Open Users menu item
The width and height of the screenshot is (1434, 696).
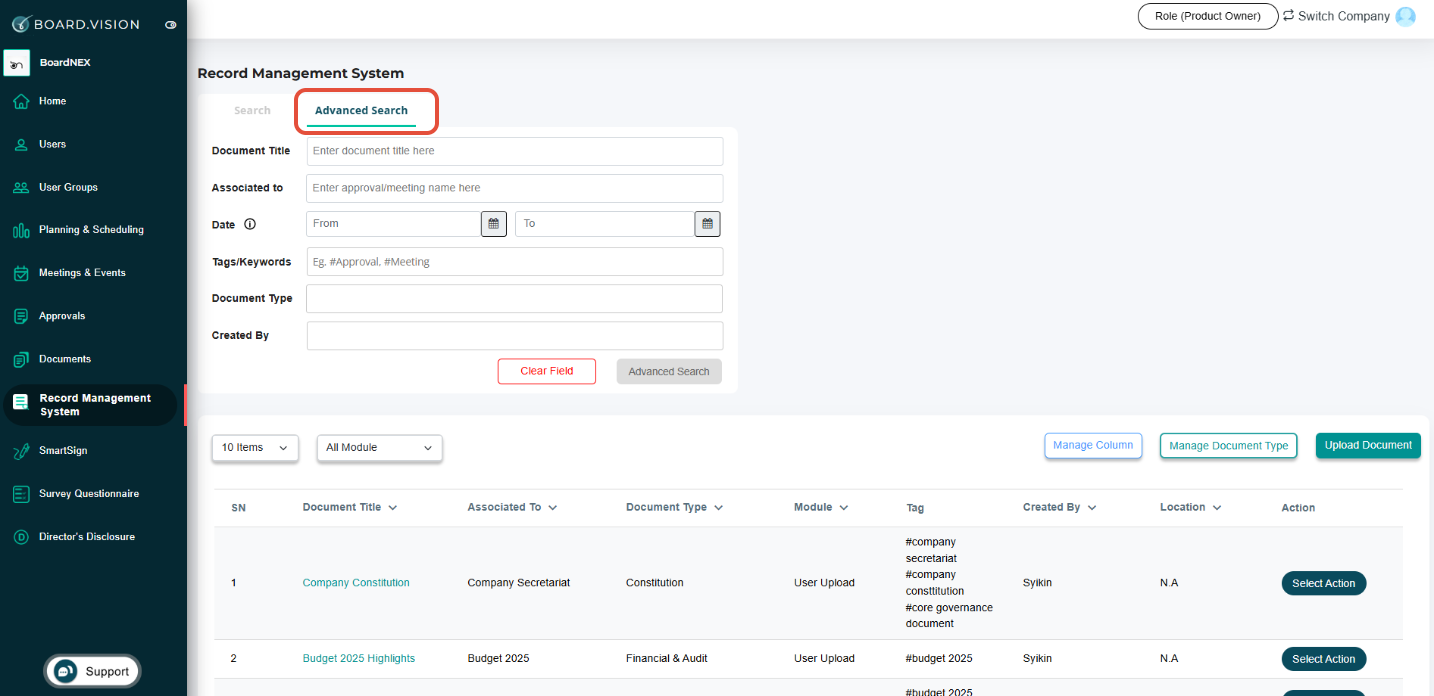point(52,144)
